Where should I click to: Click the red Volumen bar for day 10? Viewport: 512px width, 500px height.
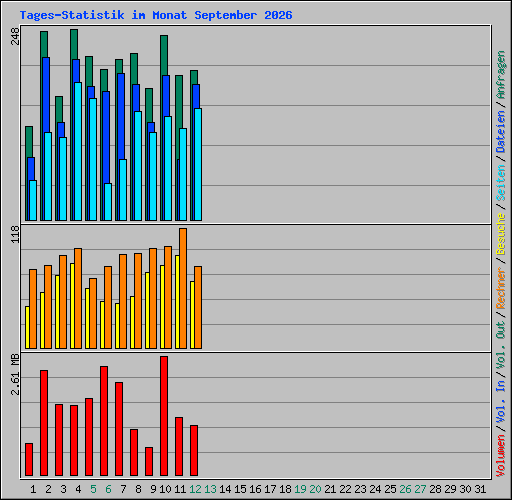coord(164,416)
